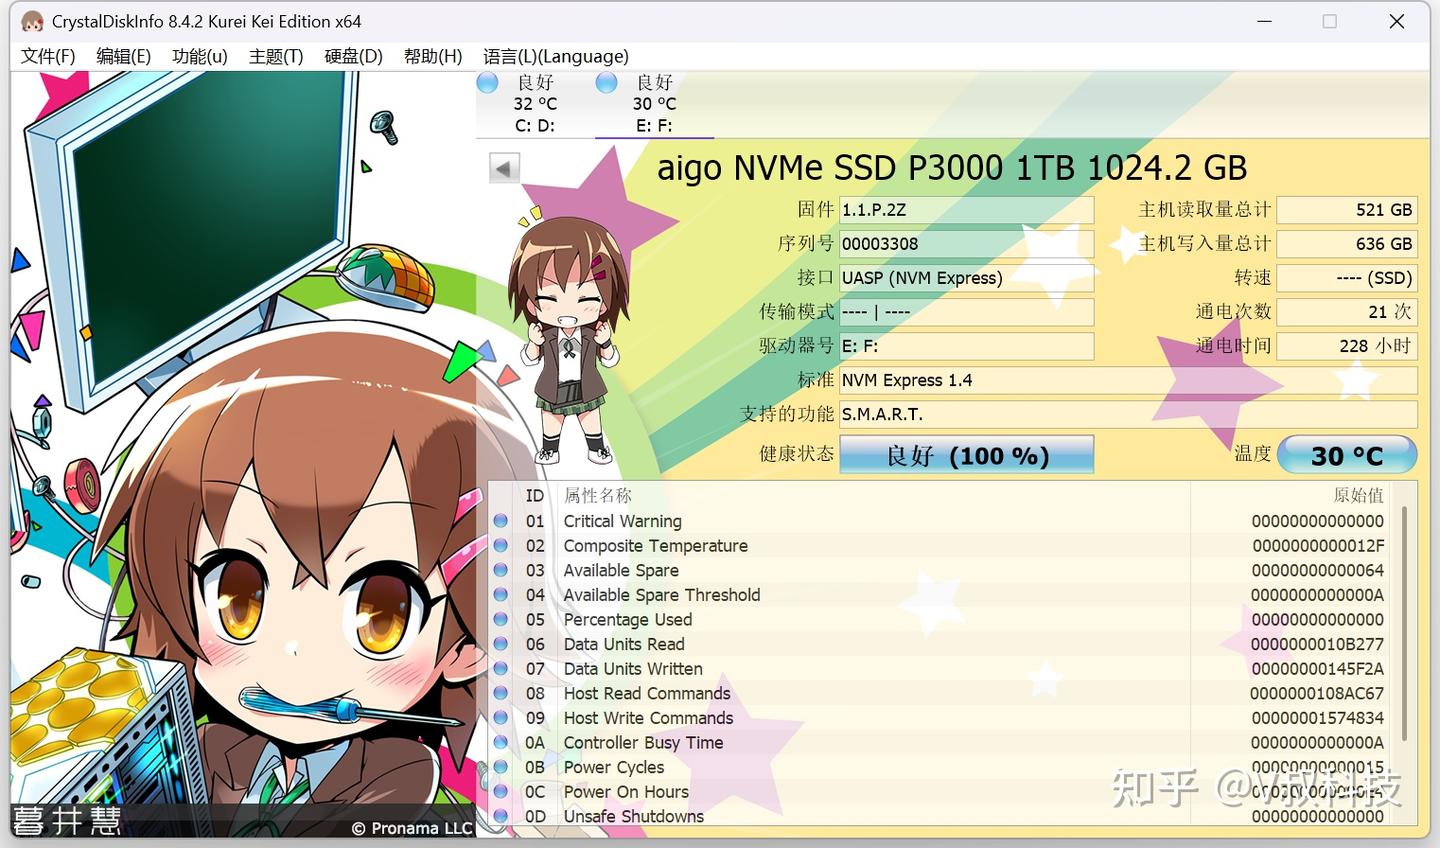1440x848 pixels.
Task: Switch to the E: F: drive tab
Action: coord(654,104)
